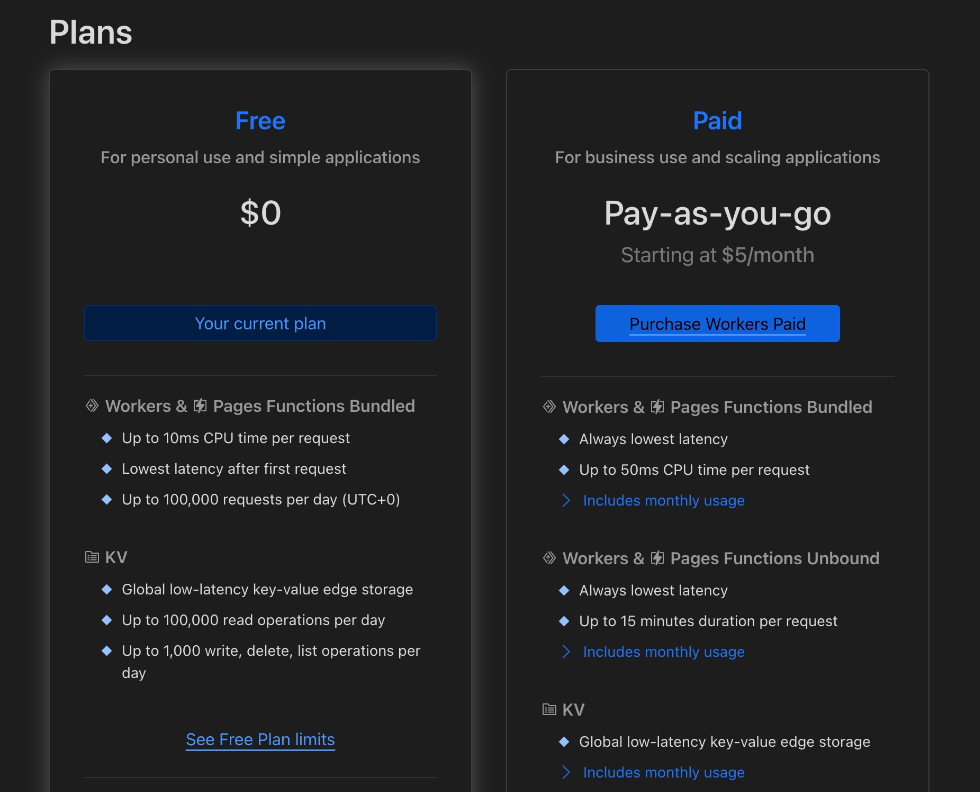The image size is (980, 792).
Task: Click the Pages Functions icon in Free plan heading
Action: pos(200,406)
